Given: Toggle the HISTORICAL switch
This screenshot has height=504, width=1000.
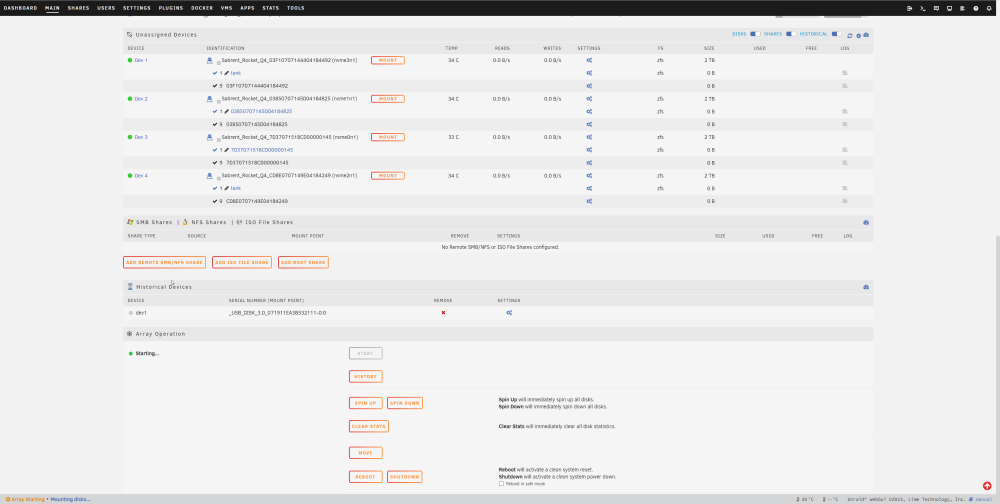Looking at the screenshot, I should tap(836, 34).
